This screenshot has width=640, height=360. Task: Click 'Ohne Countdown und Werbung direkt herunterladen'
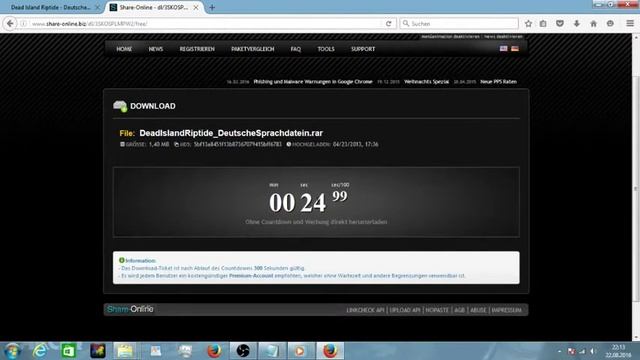pyautogui.click(x=316, y=222)
